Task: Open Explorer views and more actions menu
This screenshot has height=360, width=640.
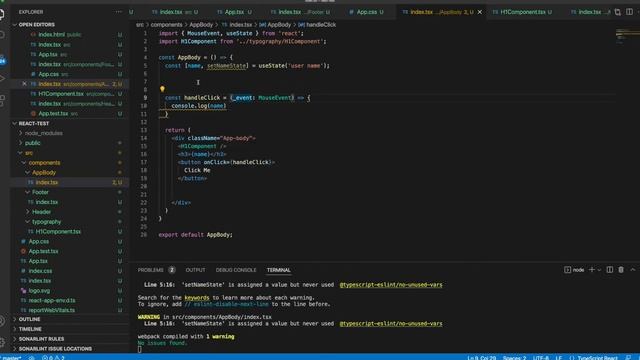Action: (x=118, y=12)
